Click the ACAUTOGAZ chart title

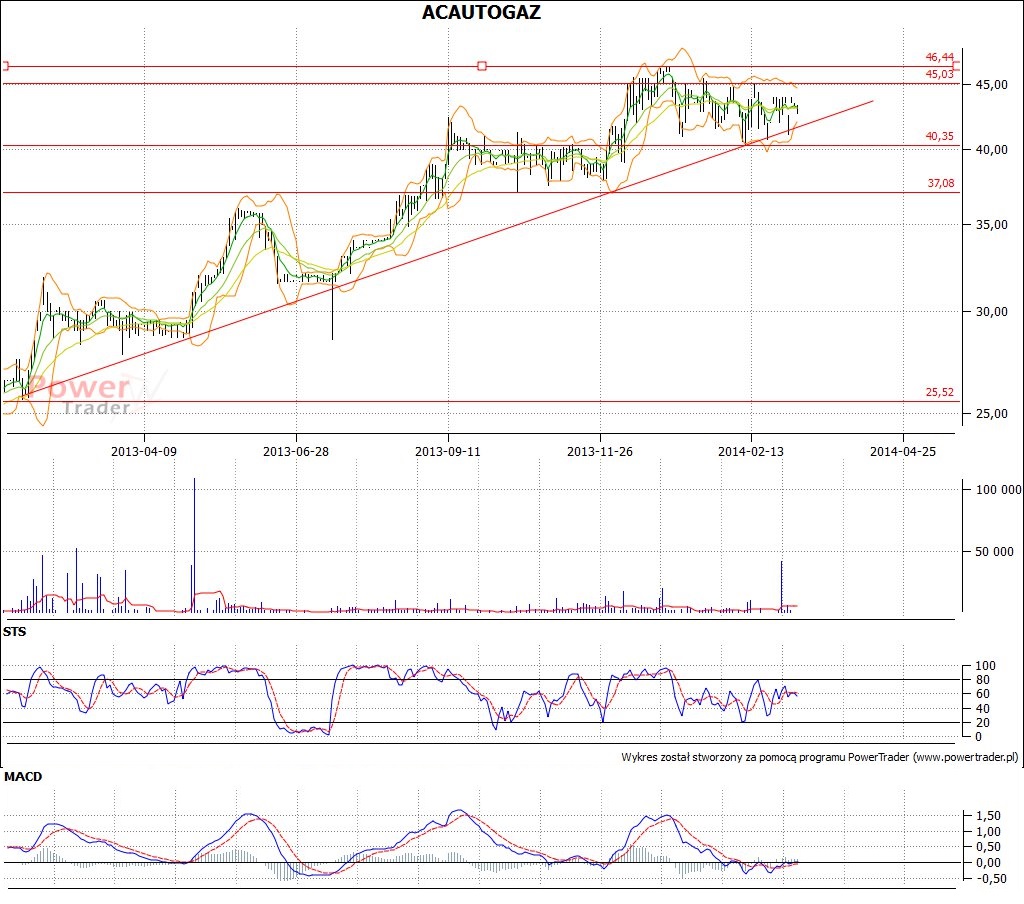481,12
